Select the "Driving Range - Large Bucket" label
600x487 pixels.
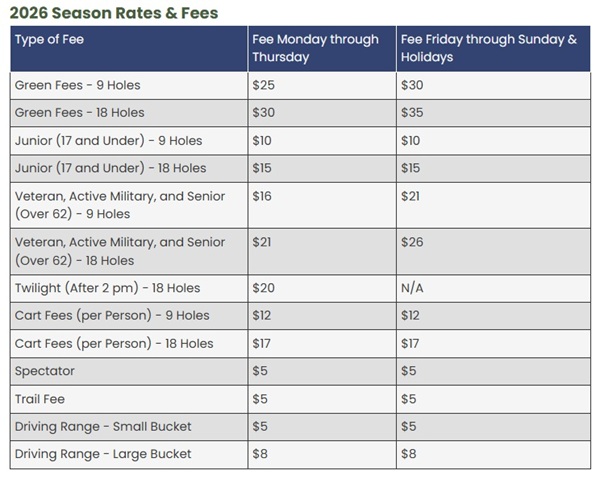pos(103,455)
